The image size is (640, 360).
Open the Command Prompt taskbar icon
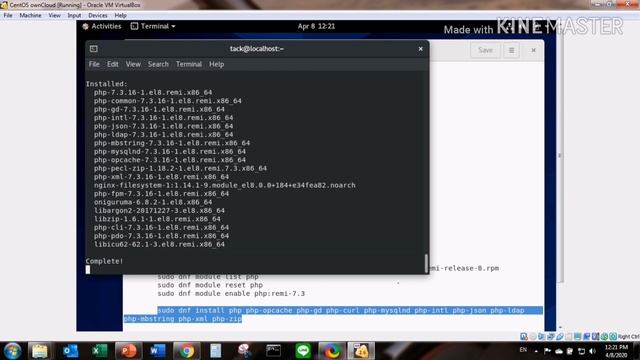[273, 351]
